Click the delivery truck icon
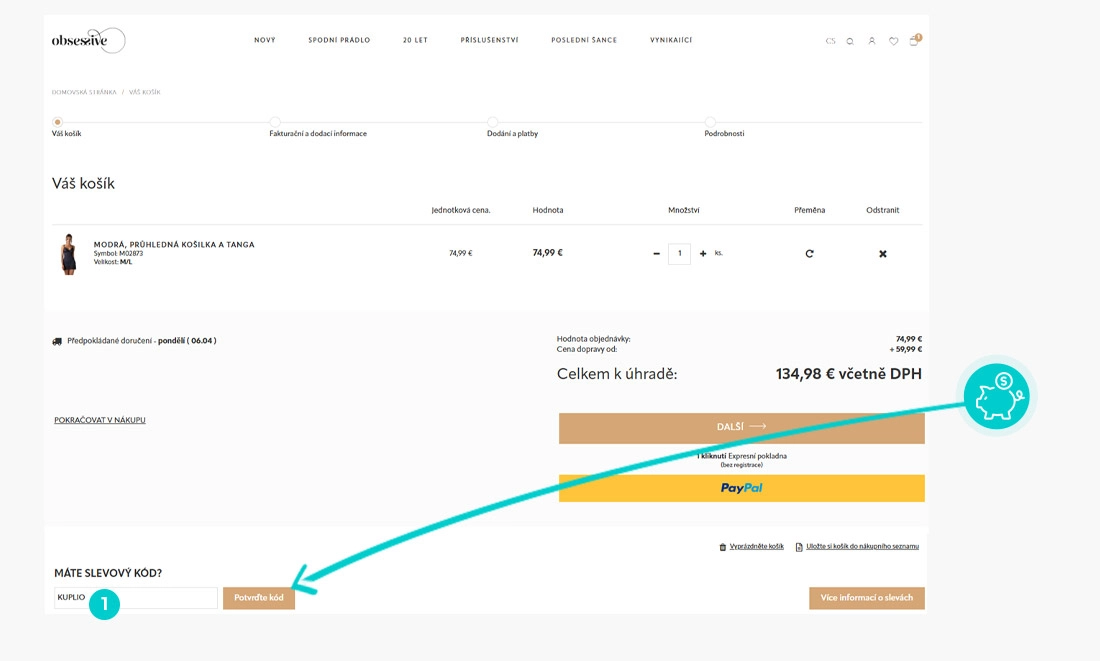This screenshot has width=1100, height=661. coord(57,341)
